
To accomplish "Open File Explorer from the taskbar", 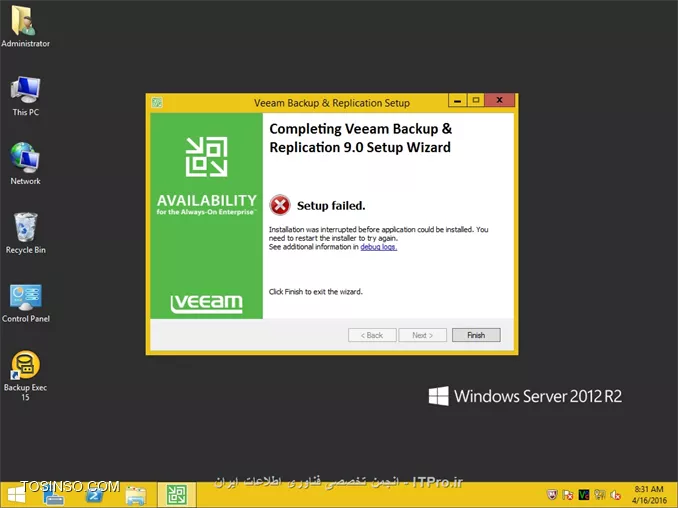I will click(x=135, y=495).
